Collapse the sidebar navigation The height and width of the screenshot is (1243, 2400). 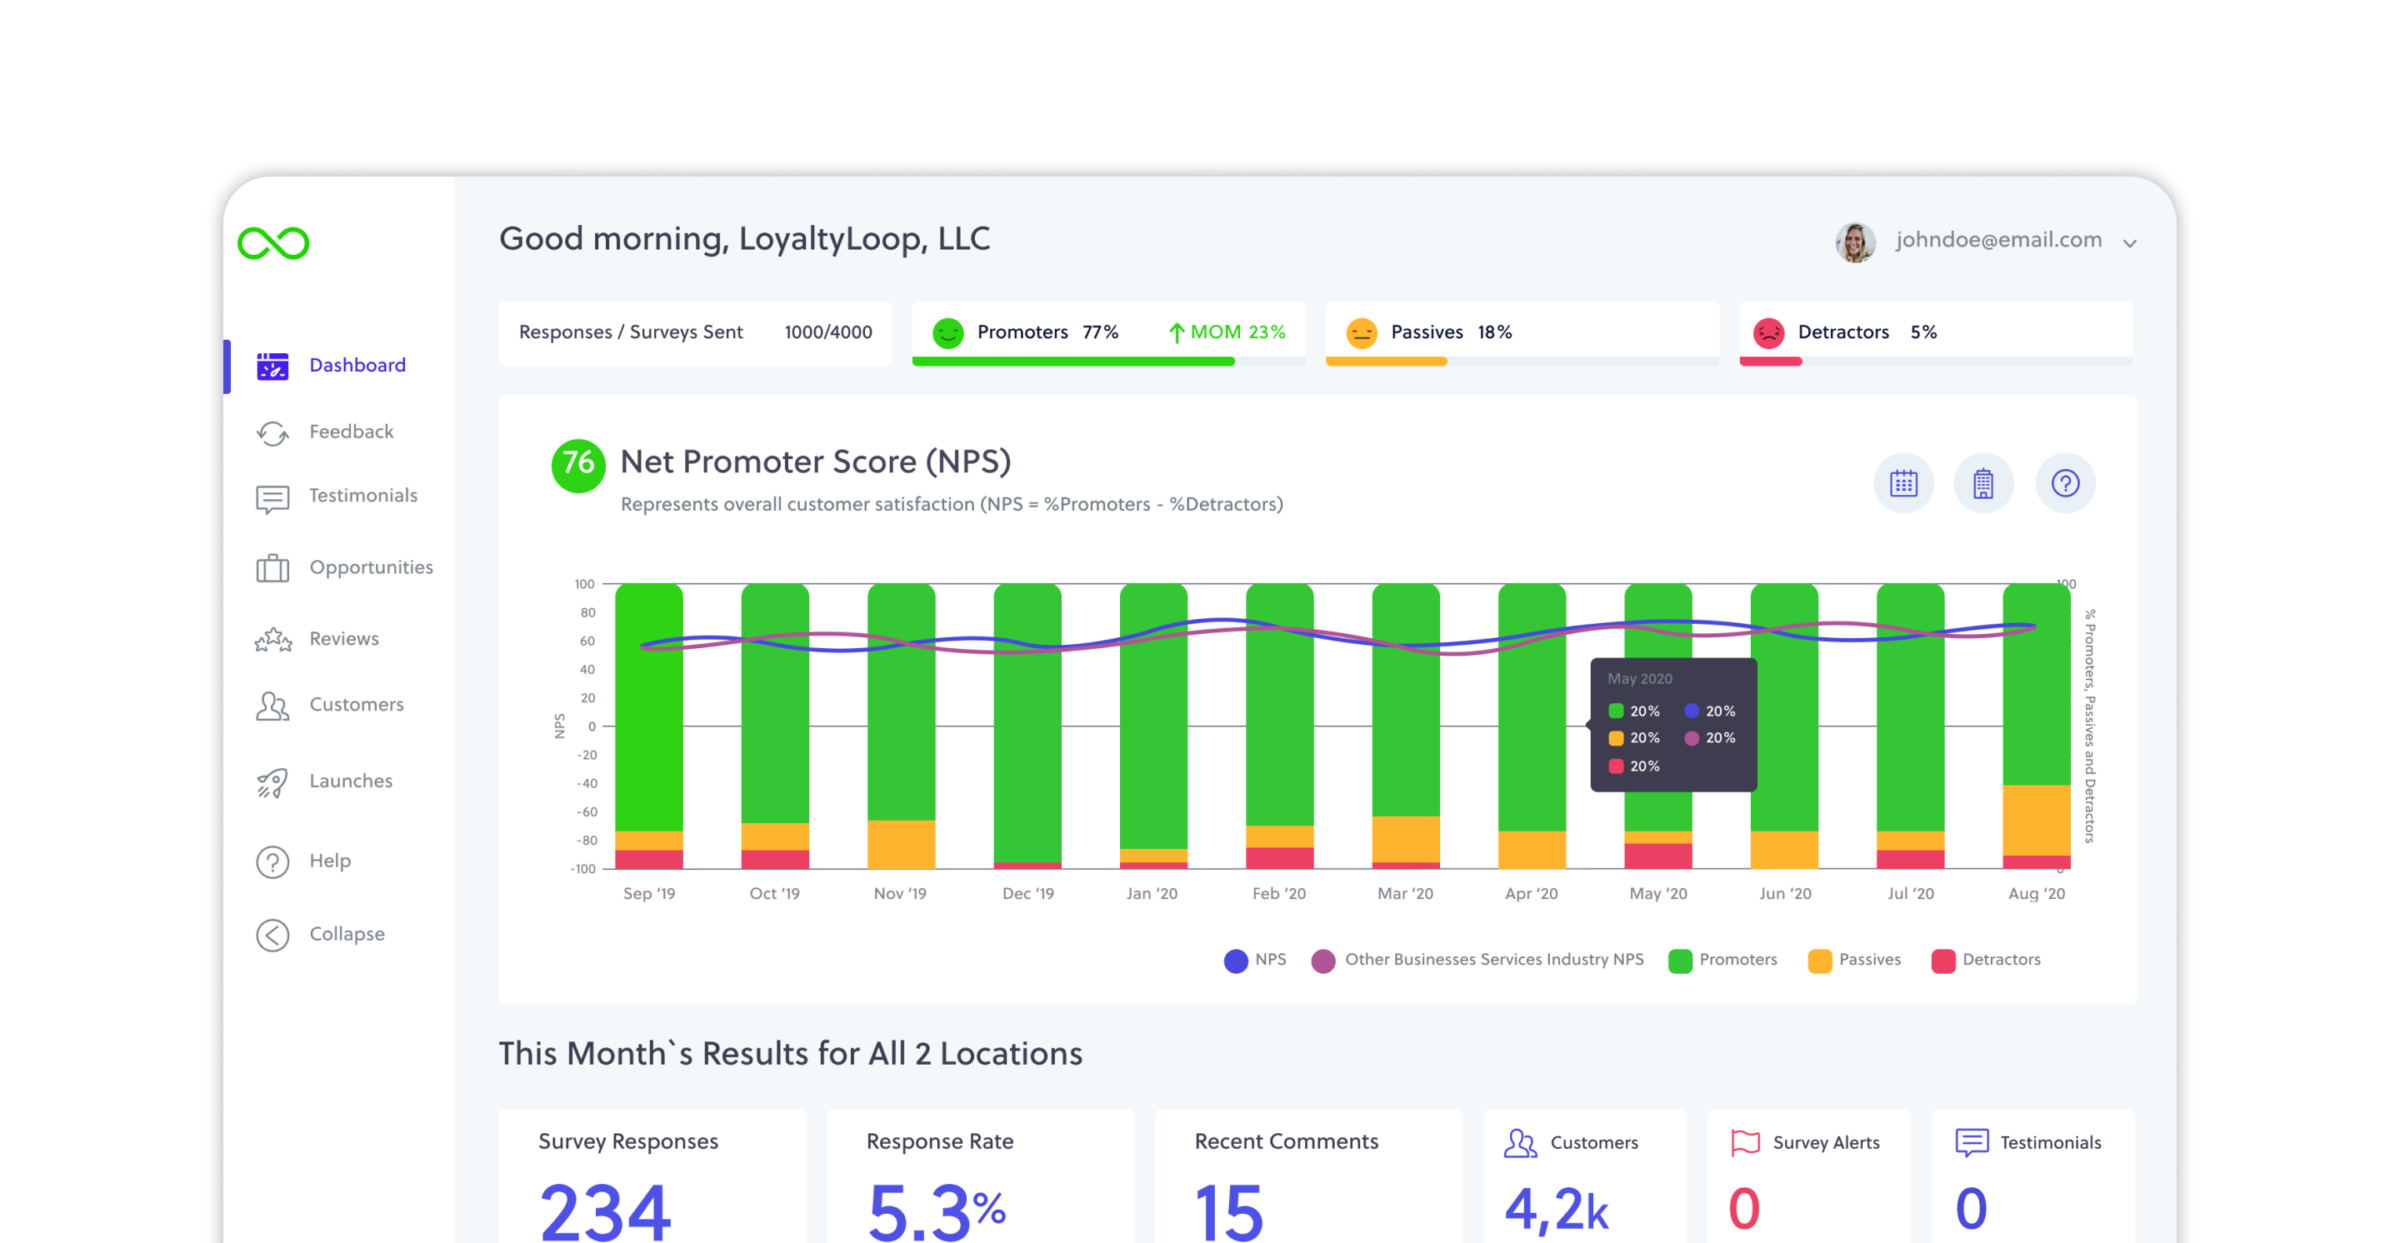pyautogui.click(x=345, y=934)
